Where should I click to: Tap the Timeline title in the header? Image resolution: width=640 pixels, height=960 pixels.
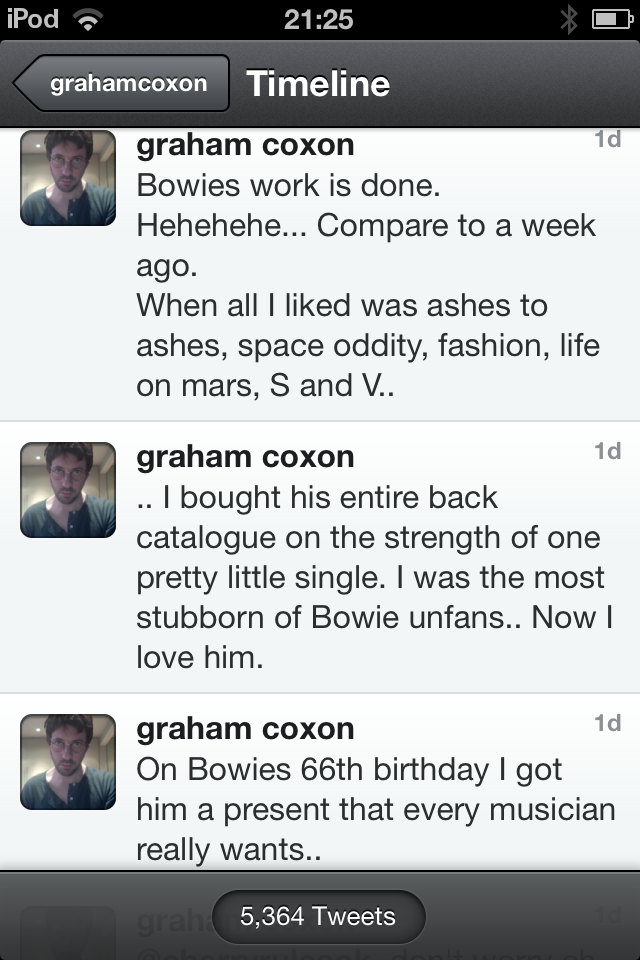318,83
